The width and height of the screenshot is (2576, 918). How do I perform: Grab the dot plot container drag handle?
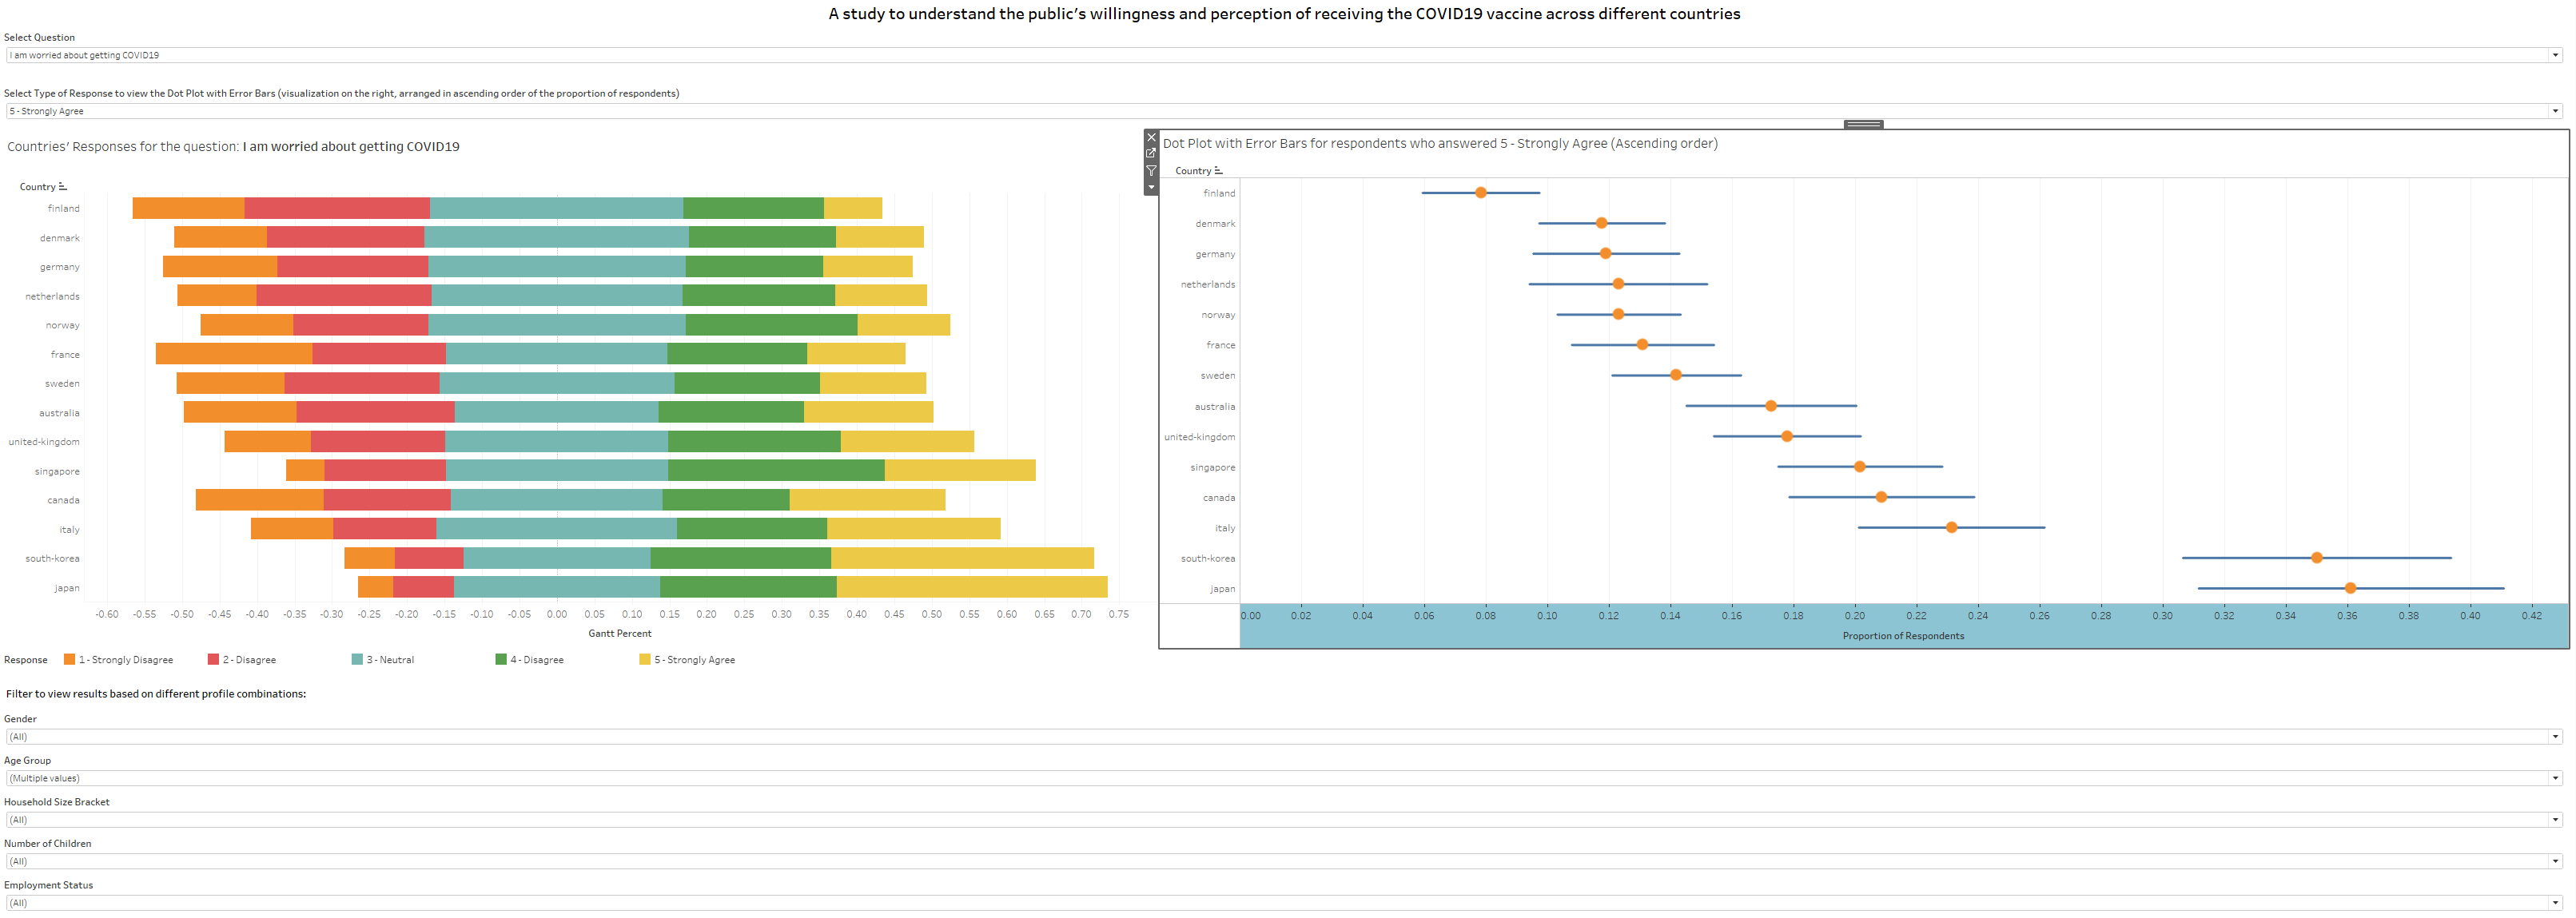(1863, 125)
